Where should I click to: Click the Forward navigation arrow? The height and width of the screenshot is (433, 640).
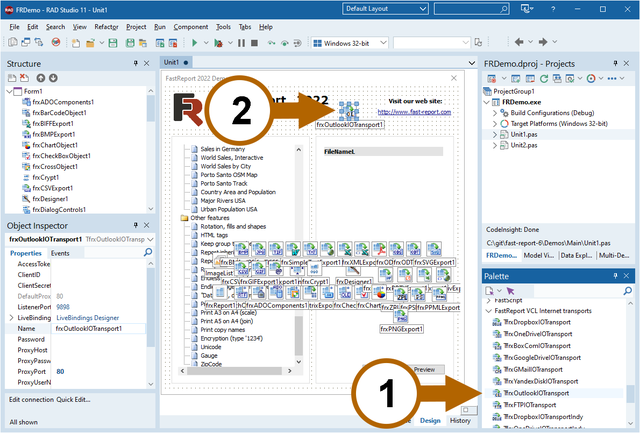pyautogui.click(x=543, y=42)
